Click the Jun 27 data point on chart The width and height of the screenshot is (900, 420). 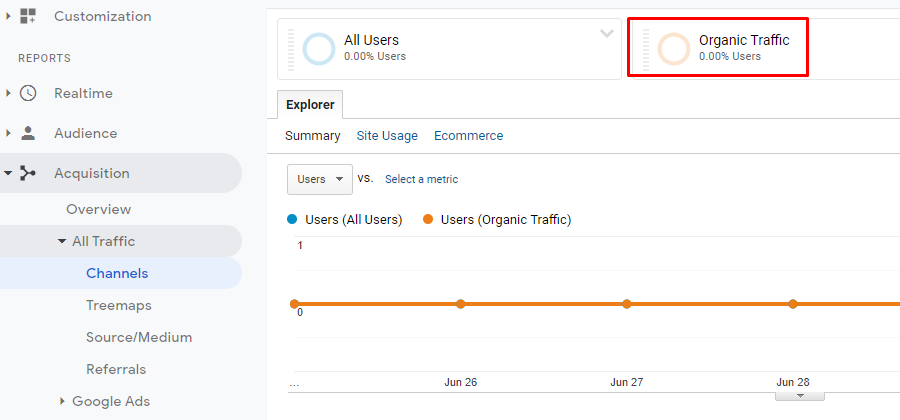click(x=627, y=304)
